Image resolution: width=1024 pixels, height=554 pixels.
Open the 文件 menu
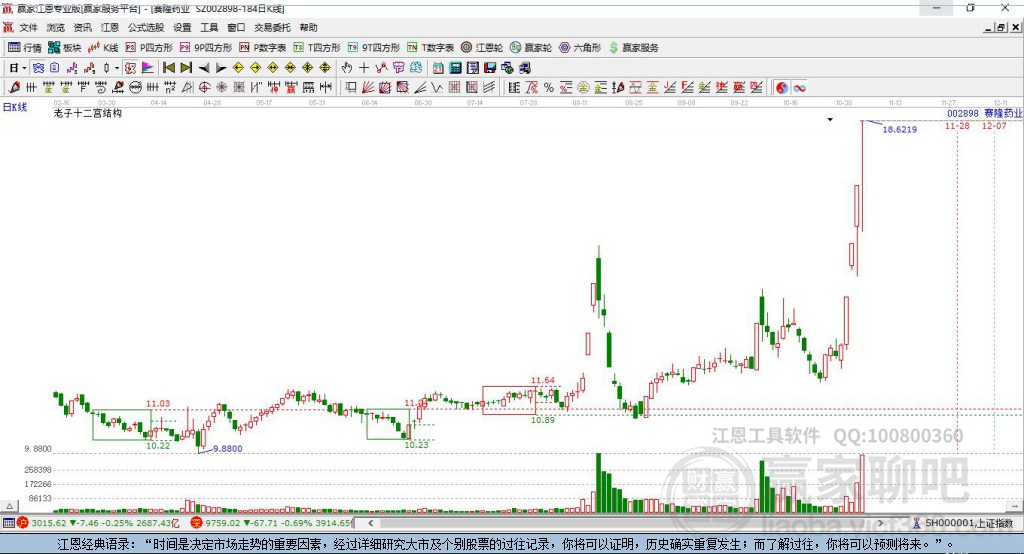[28, 27]
